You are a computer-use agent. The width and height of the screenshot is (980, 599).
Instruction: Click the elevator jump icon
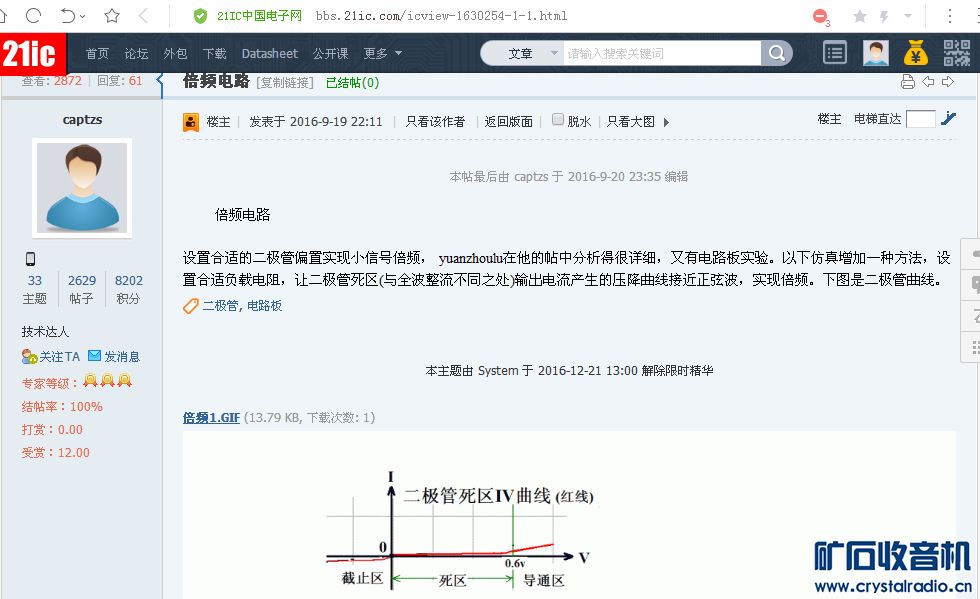click(x=948, y=118)
